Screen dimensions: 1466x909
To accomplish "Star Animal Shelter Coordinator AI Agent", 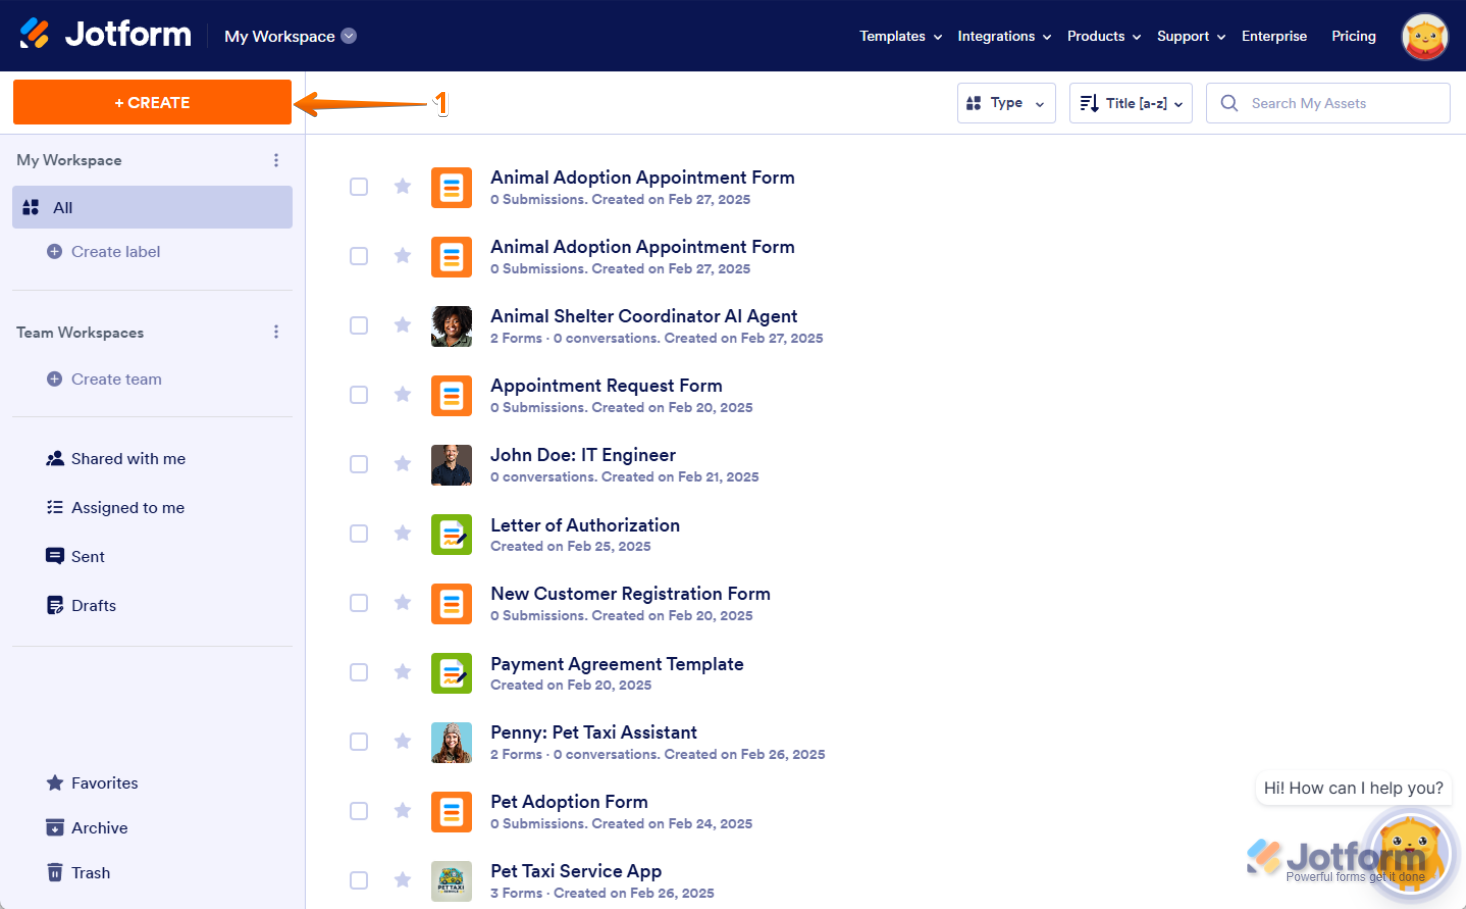I will pyautogui.click(x=402, y=325).
